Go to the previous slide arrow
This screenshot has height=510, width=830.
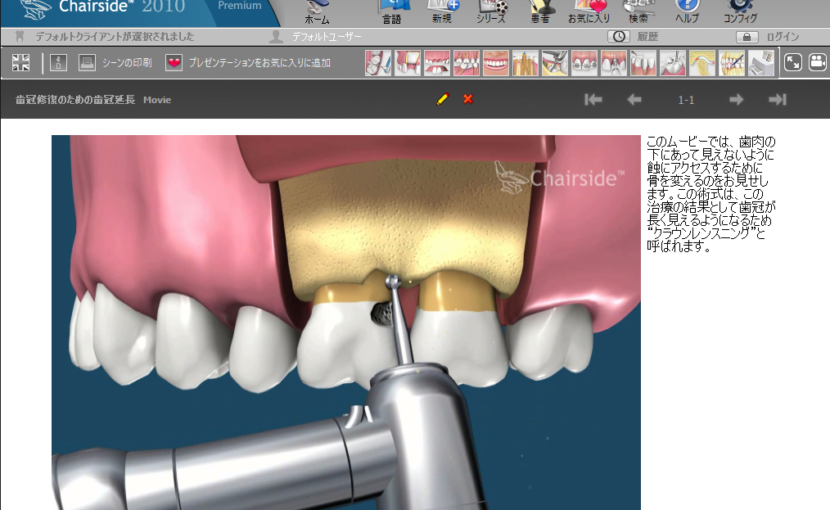(634, 99)
